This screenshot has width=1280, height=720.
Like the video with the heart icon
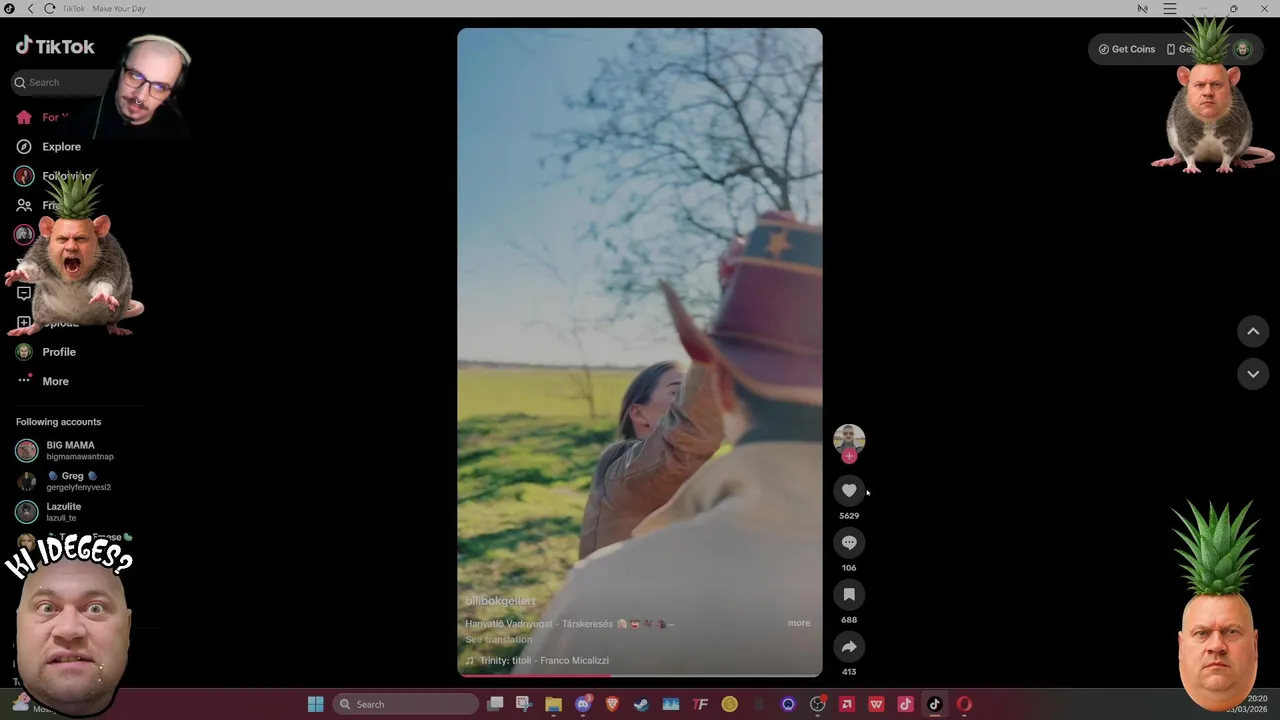[849, 490]
